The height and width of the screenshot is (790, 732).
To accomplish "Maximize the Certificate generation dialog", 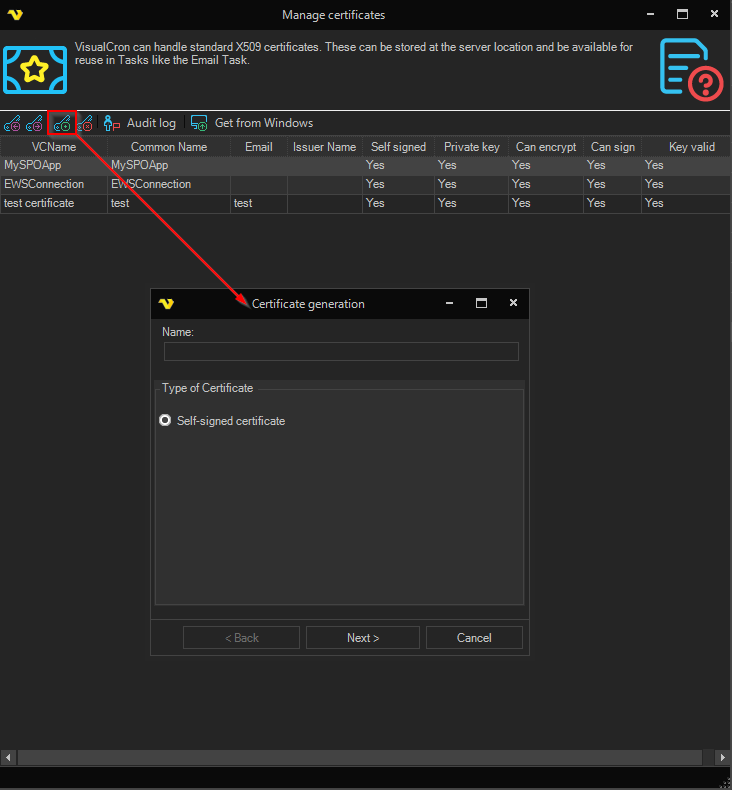I will point(481,303).
